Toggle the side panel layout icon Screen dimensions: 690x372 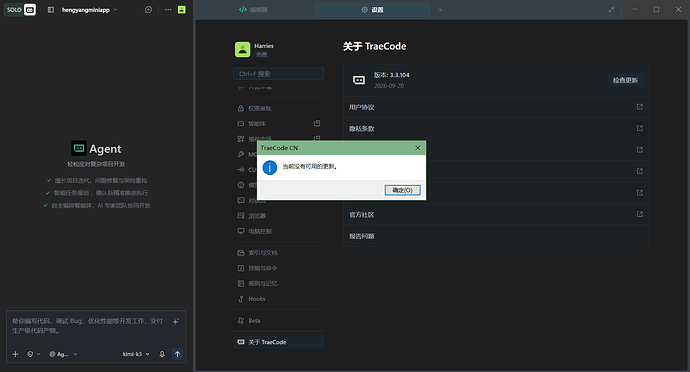coord(51,10)
